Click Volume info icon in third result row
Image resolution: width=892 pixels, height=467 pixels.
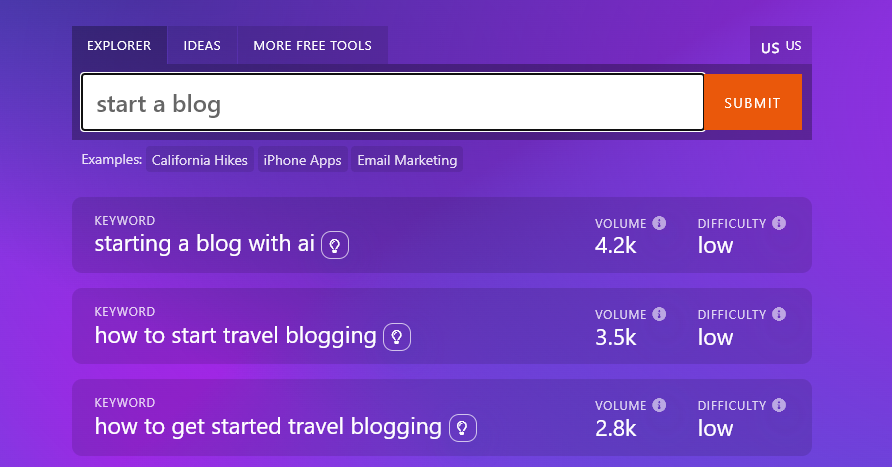coord(659,405)
